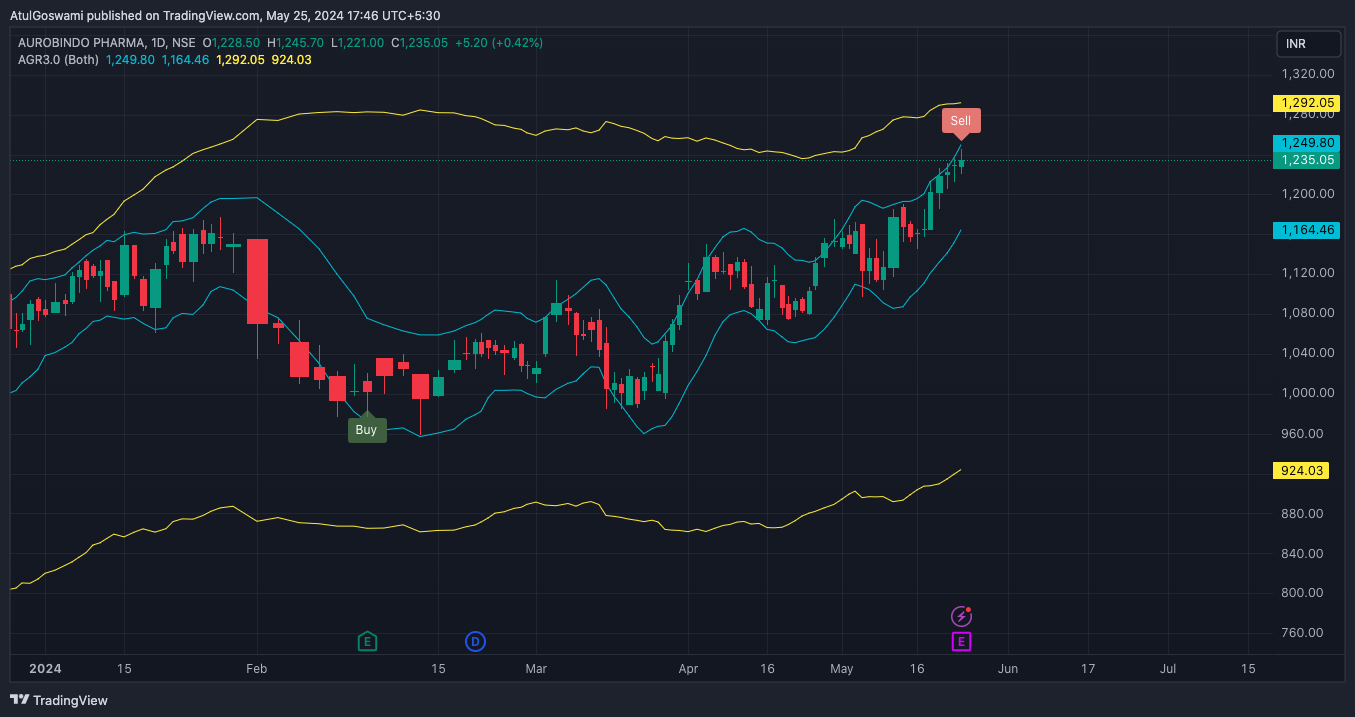The height and width of the screenshot is (717, 1355).
Task: Click the 800.00 price axis label
Action: click(1303, 593)
